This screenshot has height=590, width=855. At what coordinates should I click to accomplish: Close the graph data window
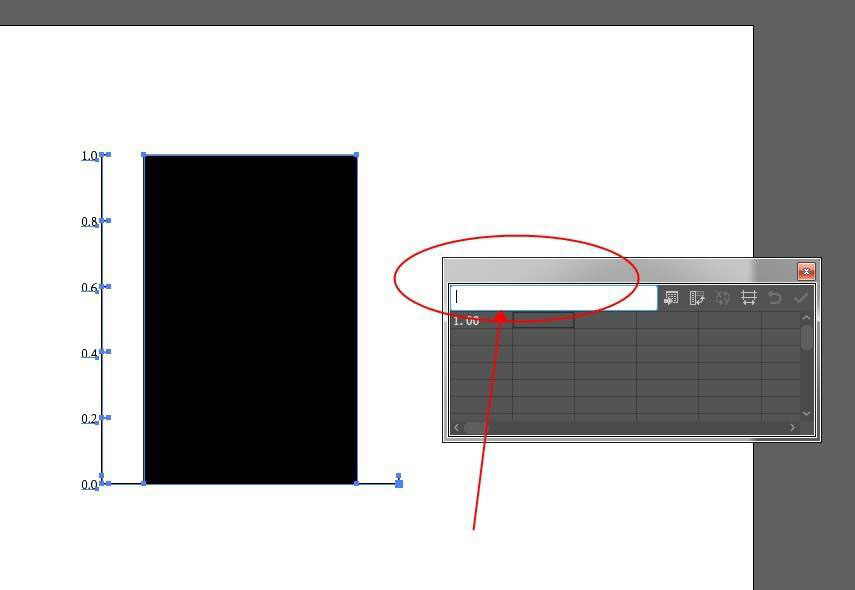[806, 271]
